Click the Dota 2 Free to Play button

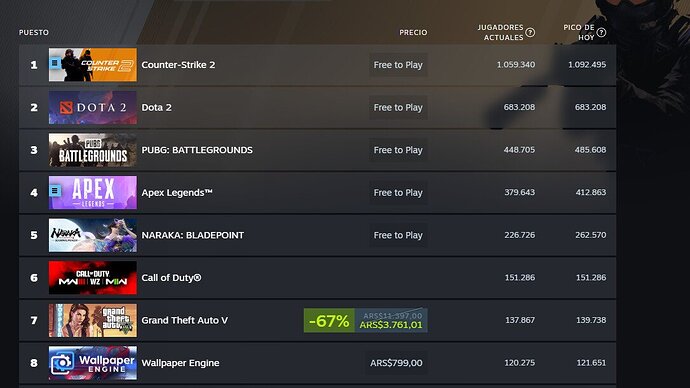point(398,107)
